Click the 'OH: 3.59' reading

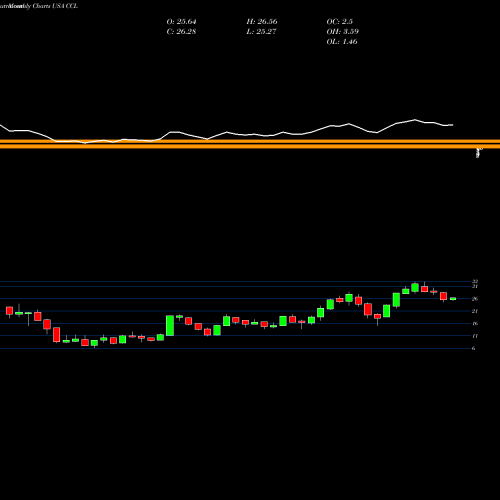coord(343,32)
